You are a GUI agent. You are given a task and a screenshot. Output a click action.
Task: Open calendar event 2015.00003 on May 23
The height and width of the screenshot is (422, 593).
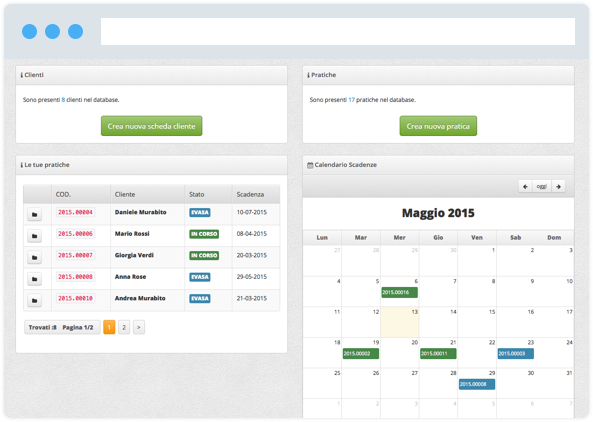pos(516,354)
